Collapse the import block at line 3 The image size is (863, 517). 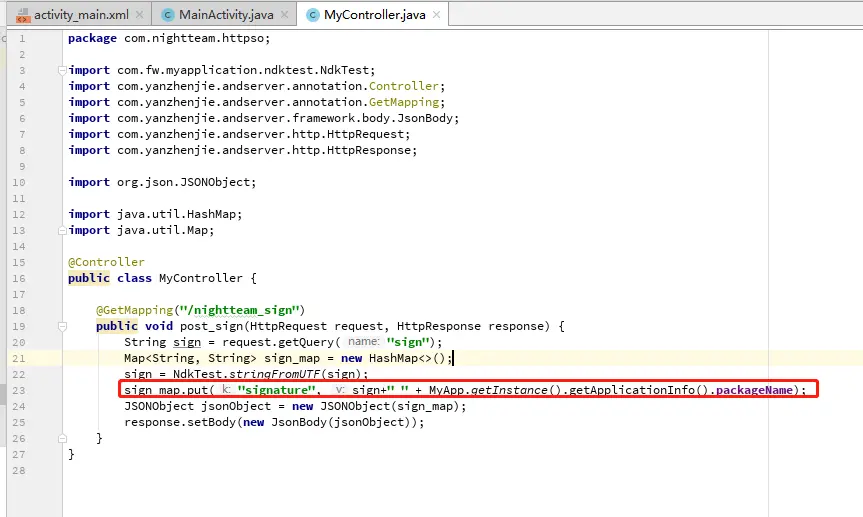point(62,70)
